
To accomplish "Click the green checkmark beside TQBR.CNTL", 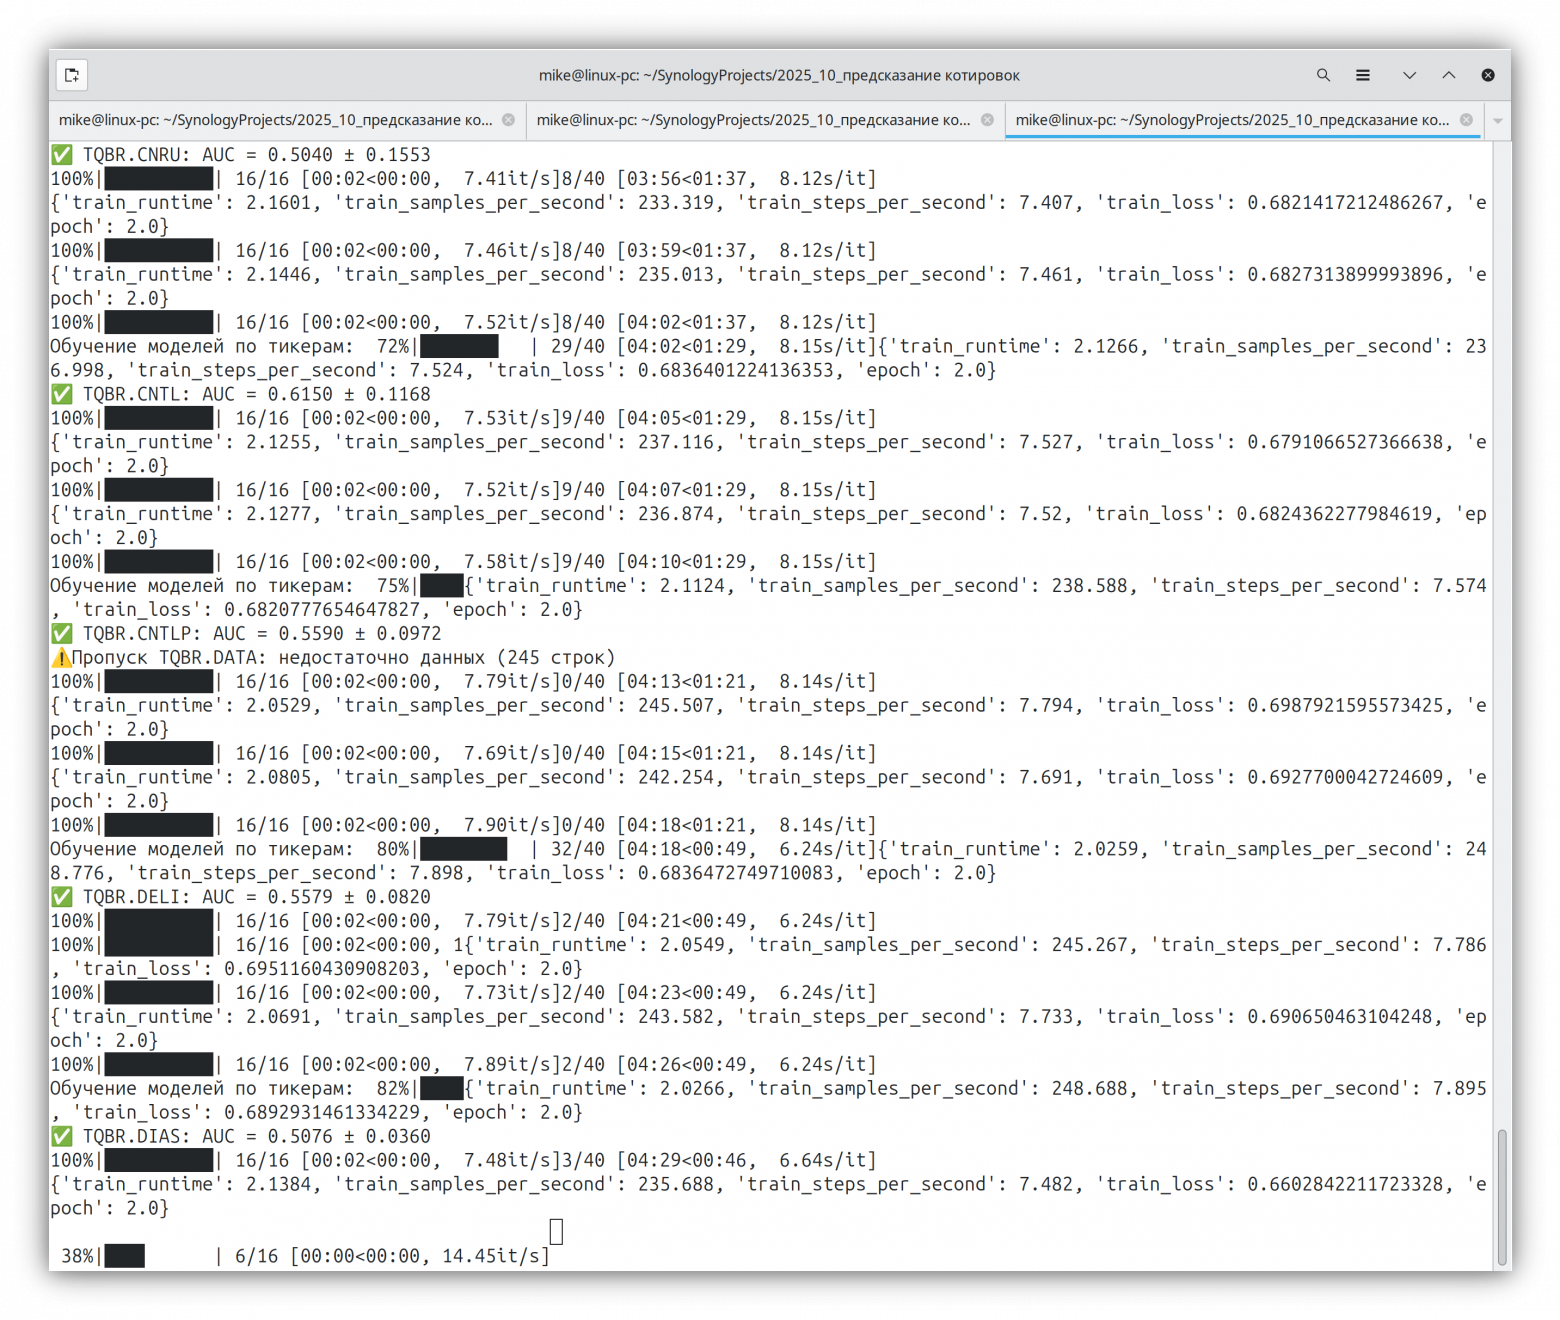I will click(62, 395).
